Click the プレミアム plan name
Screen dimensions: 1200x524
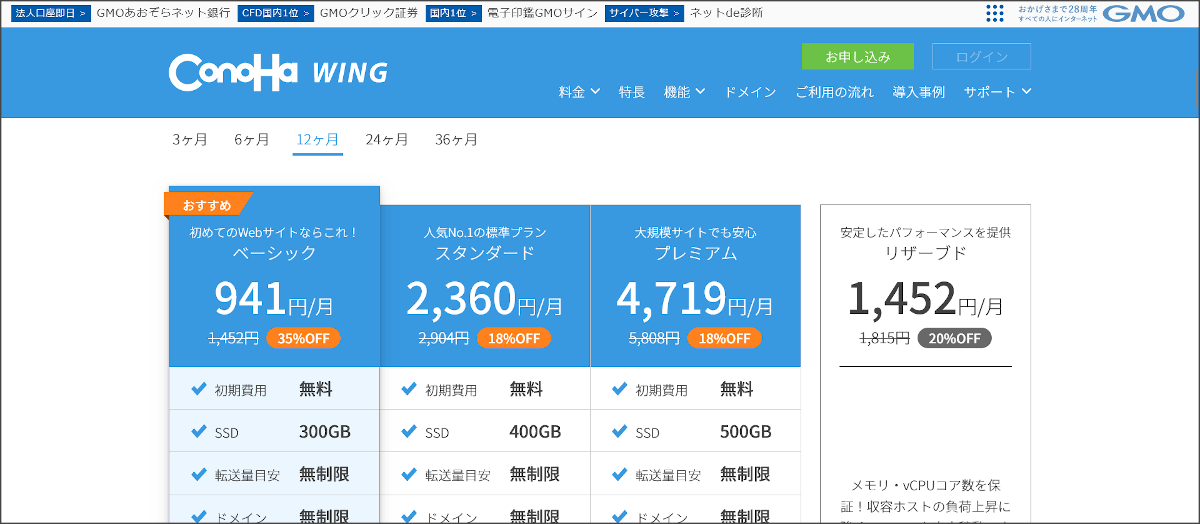(x=696, y=253)
